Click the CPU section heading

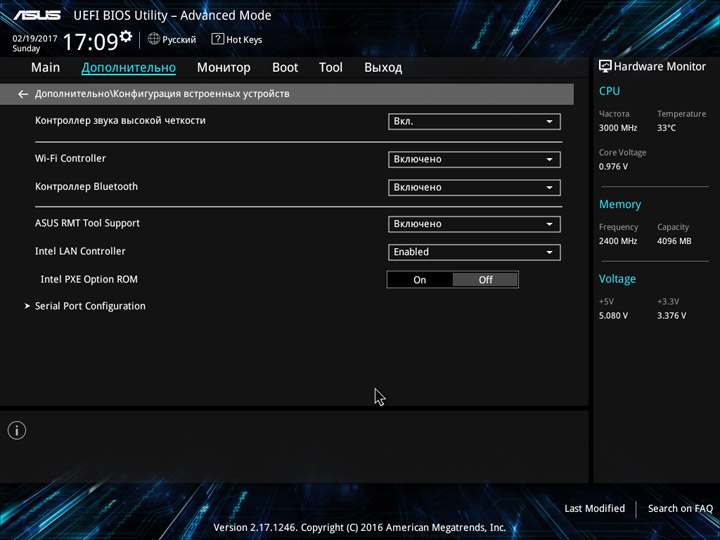pyautogui.click(x=609, y=91)
